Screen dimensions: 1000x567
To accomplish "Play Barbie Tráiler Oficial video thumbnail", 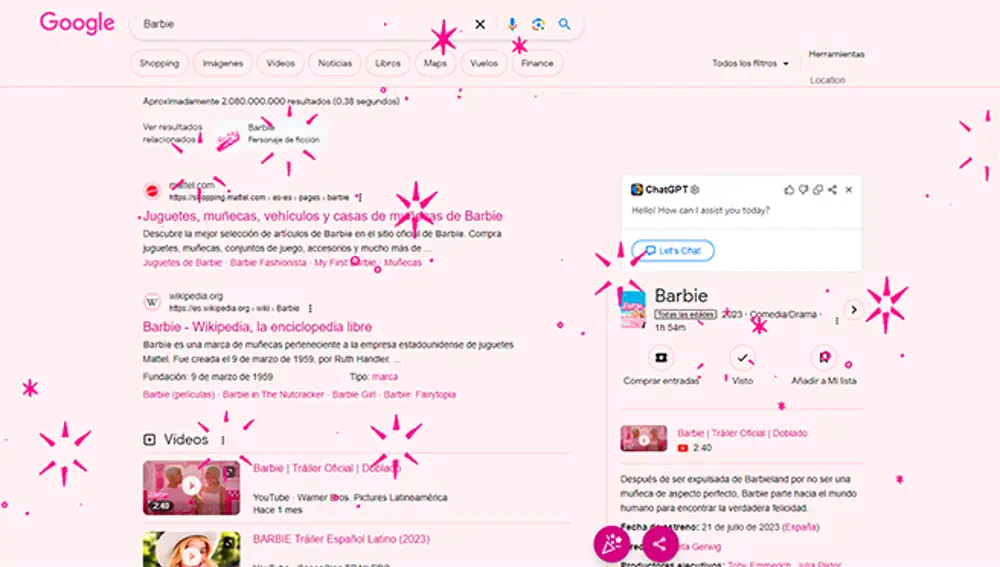I will coord(191,487).
